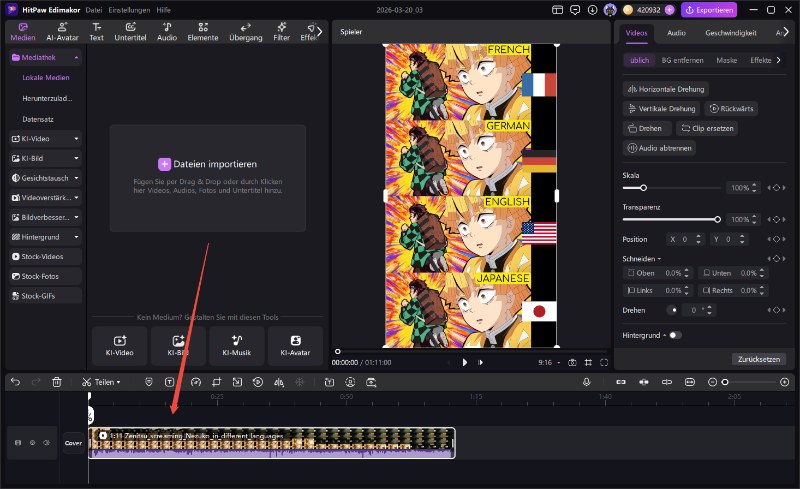Image resolution: width=800 pixels, height=489 pixels.
Task: Open the AI-Avatar tool
Action: tap(61, 31)
